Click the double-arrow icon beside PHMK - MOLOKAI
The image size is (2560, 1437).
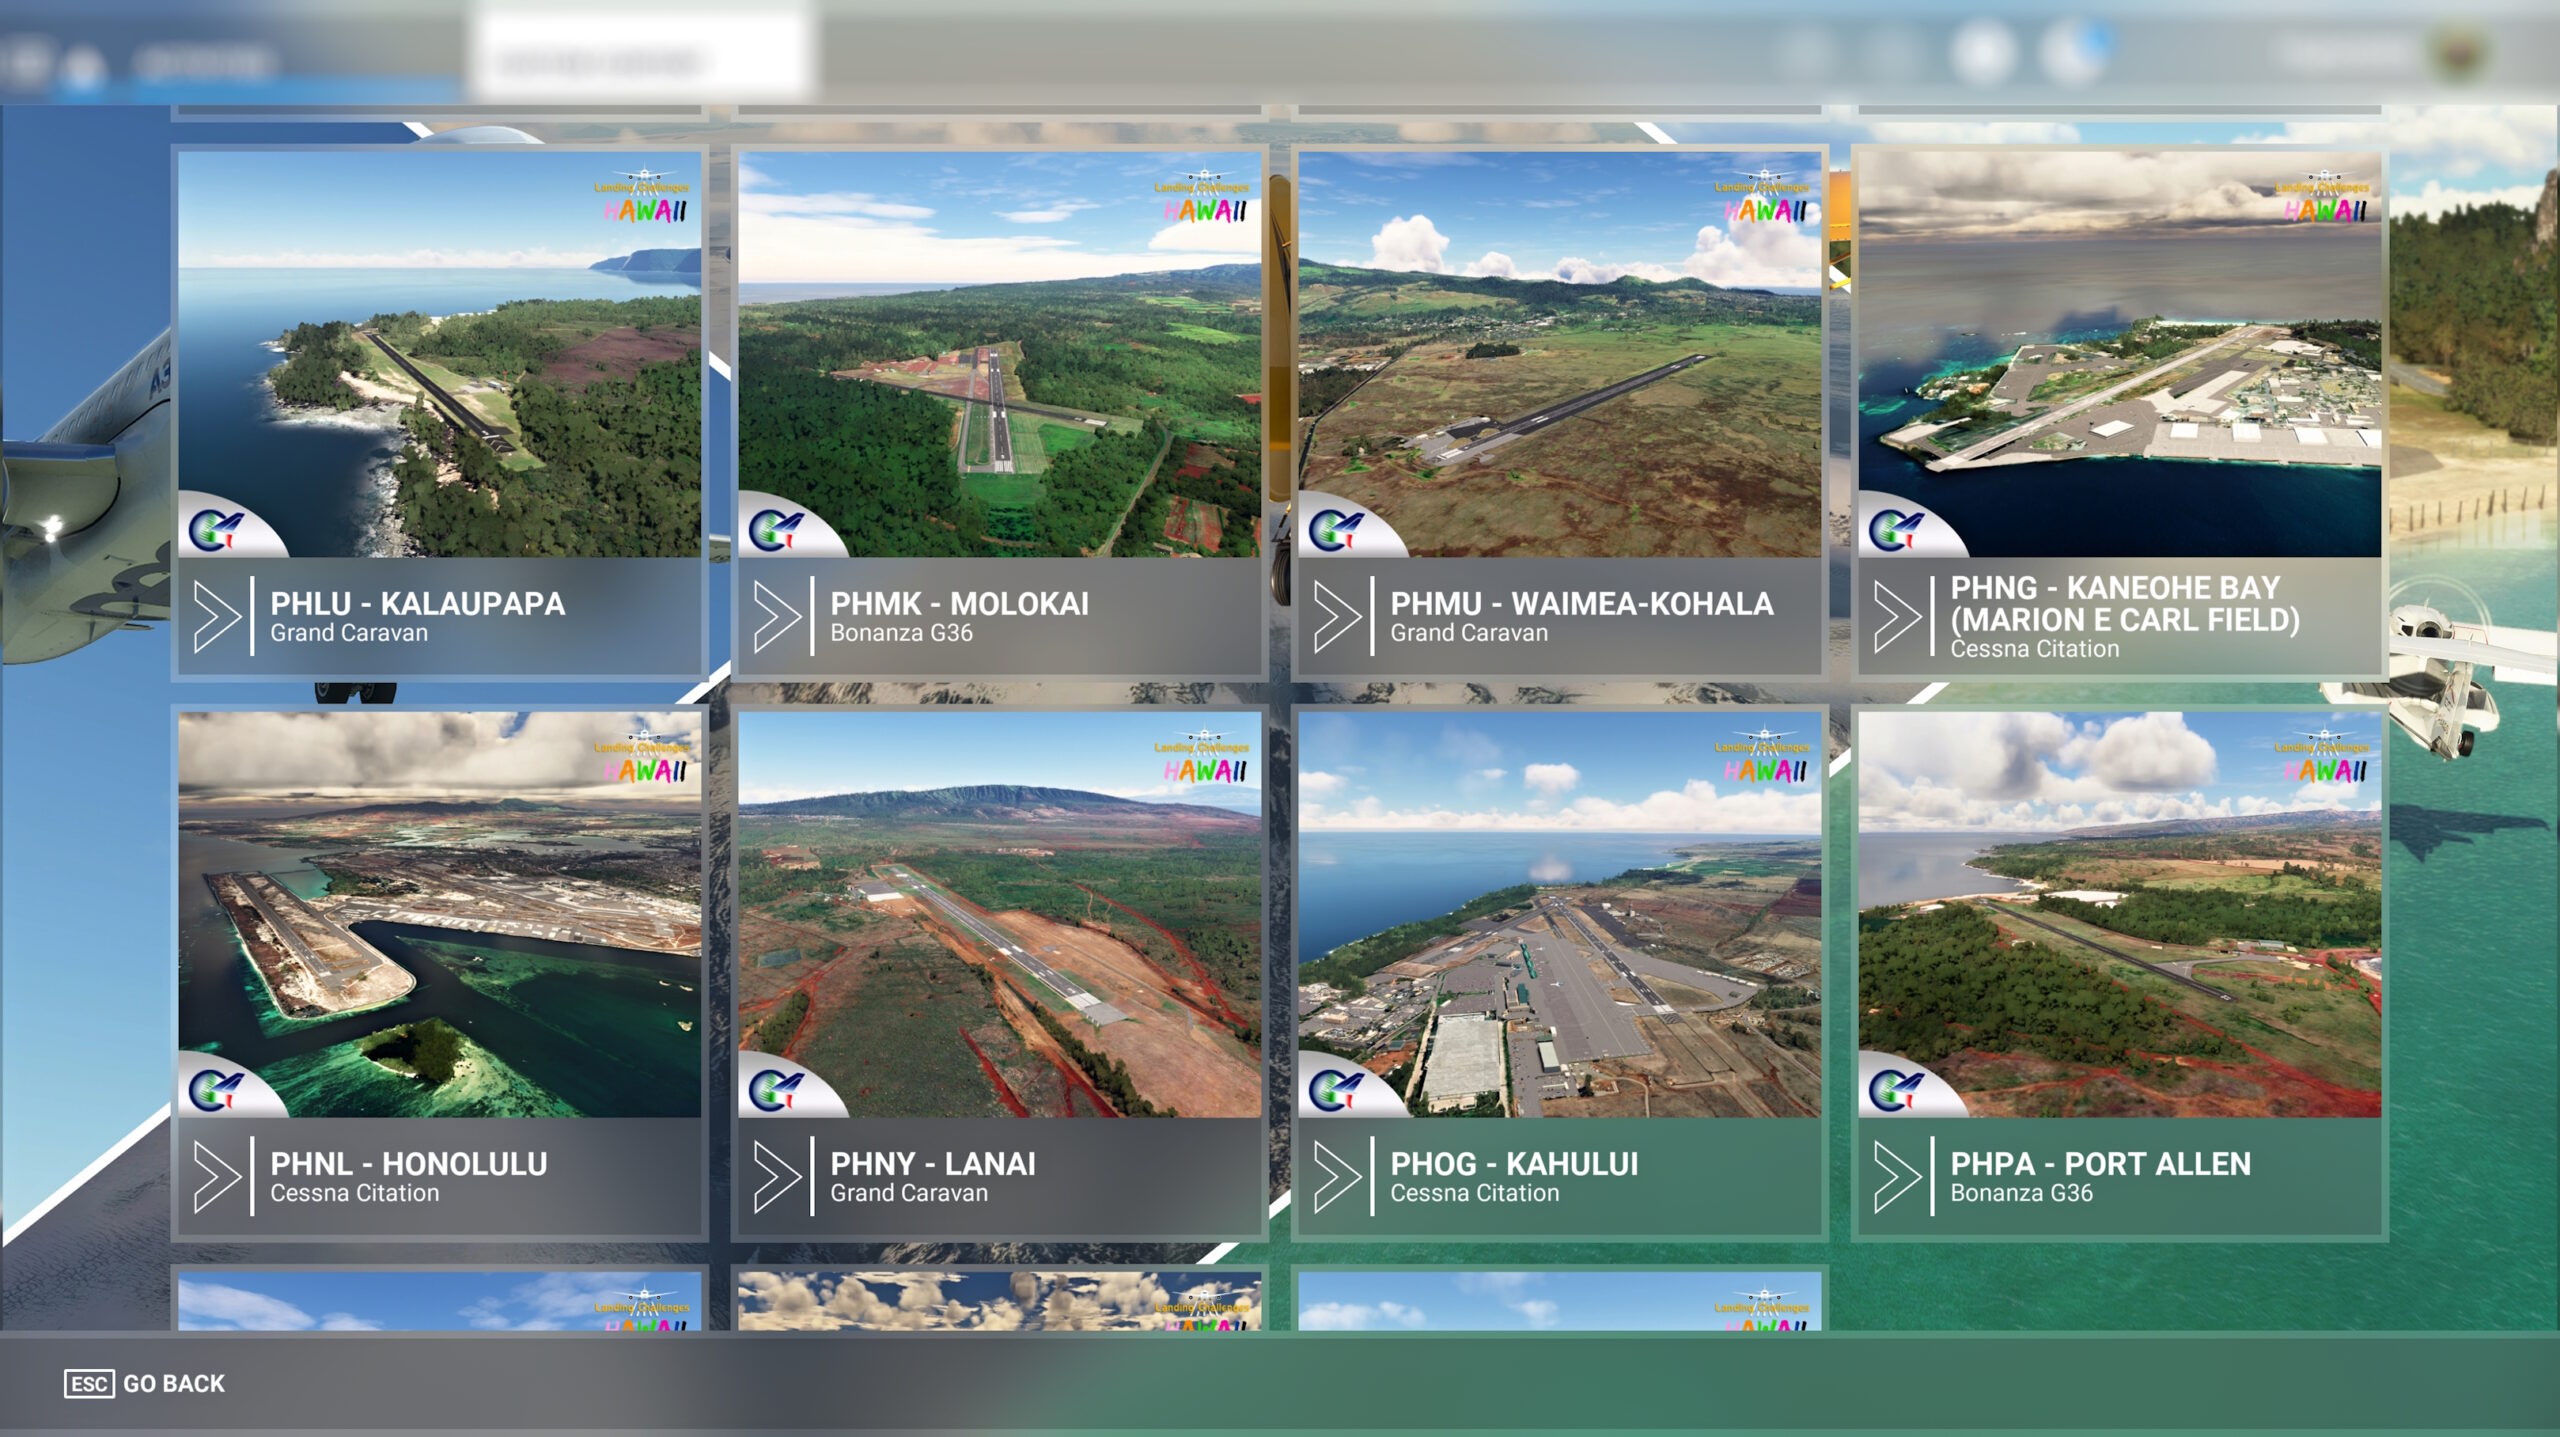(777, 617)
